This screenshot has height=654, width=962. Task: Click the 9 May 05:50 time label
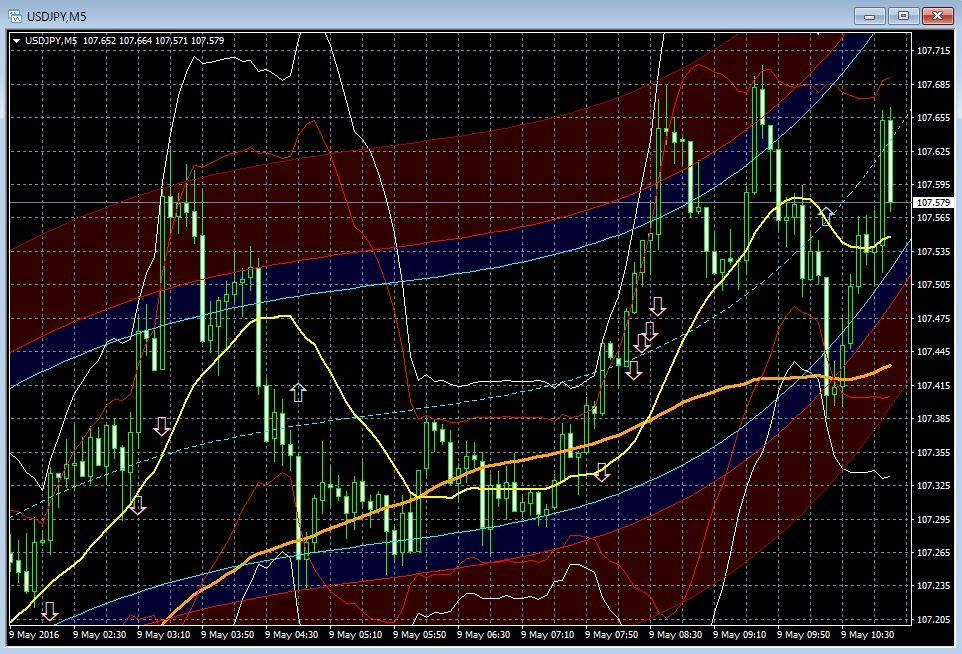click(420, 634)
